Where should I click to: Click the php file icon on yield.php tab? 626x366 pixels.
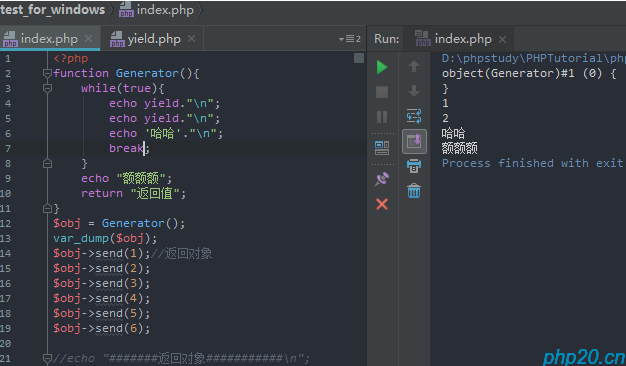tap(117, 39)
